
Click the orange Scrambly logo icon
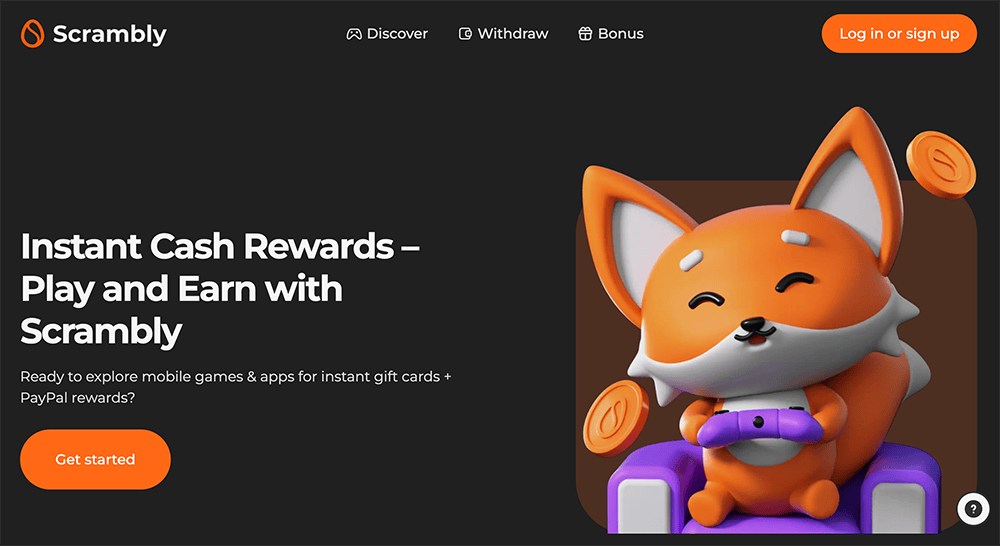tap(33, 33)
